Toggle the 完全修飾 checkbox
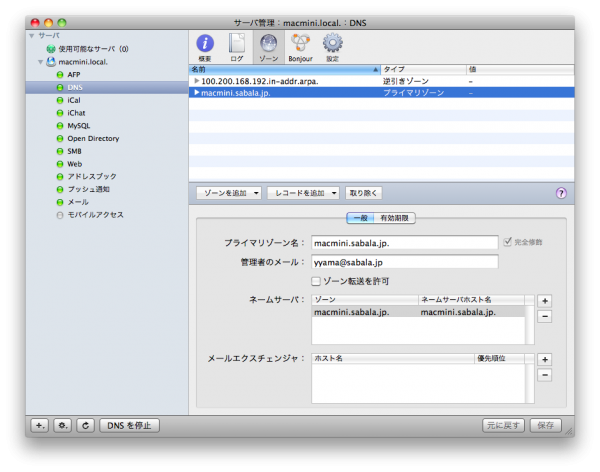Viewport: 600px width, 472px height. click(507, 242)
